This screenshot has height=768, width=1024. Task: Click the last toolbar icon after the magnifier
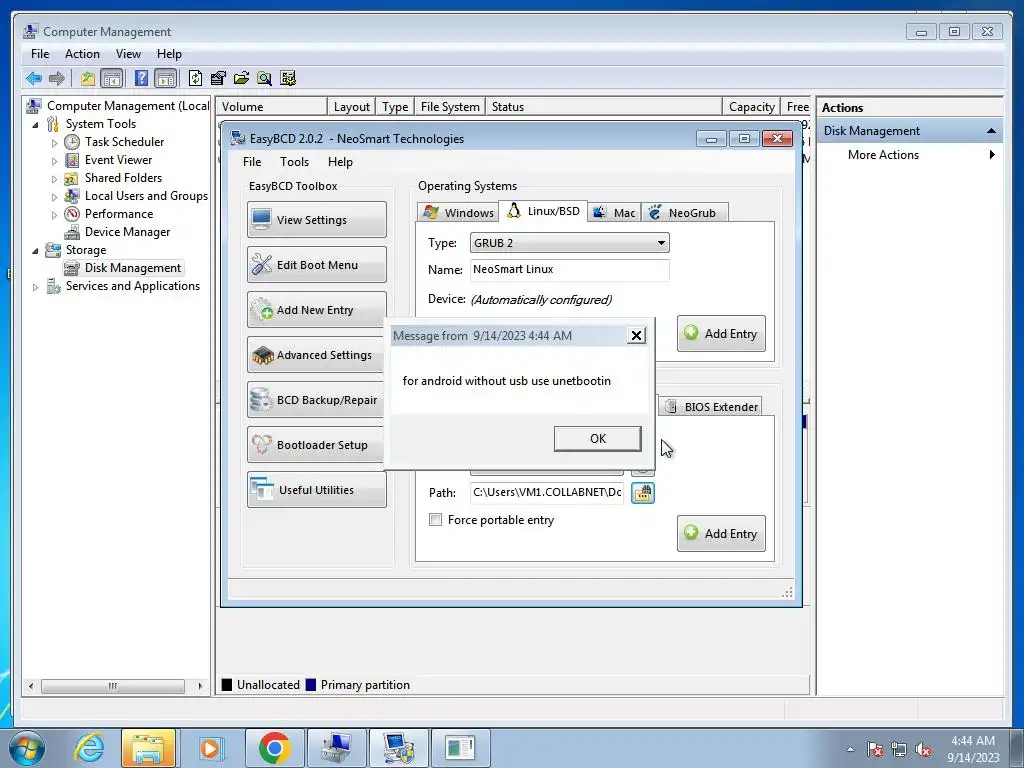point(288,78)
